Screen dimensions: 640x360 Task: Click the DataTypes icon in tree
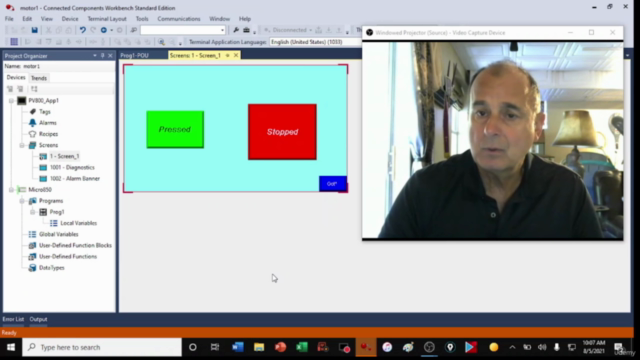[x=32, y=268]
